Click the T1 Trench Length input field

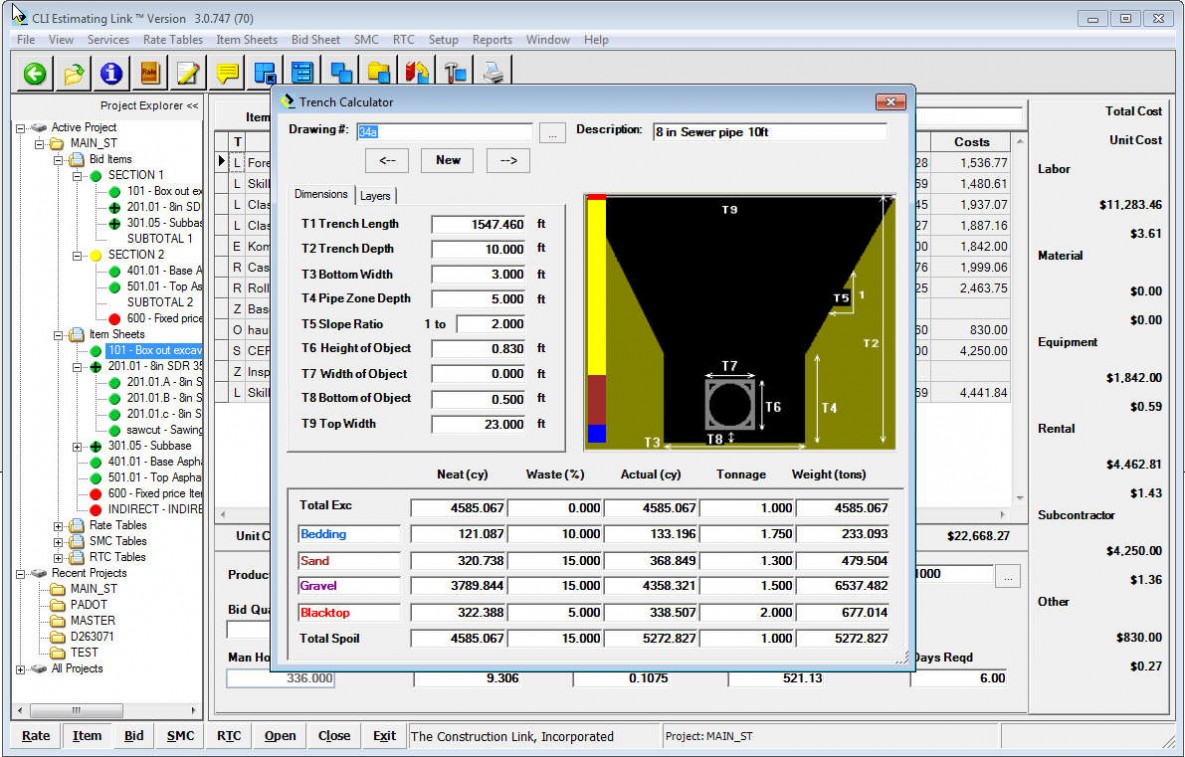(478, 224)
